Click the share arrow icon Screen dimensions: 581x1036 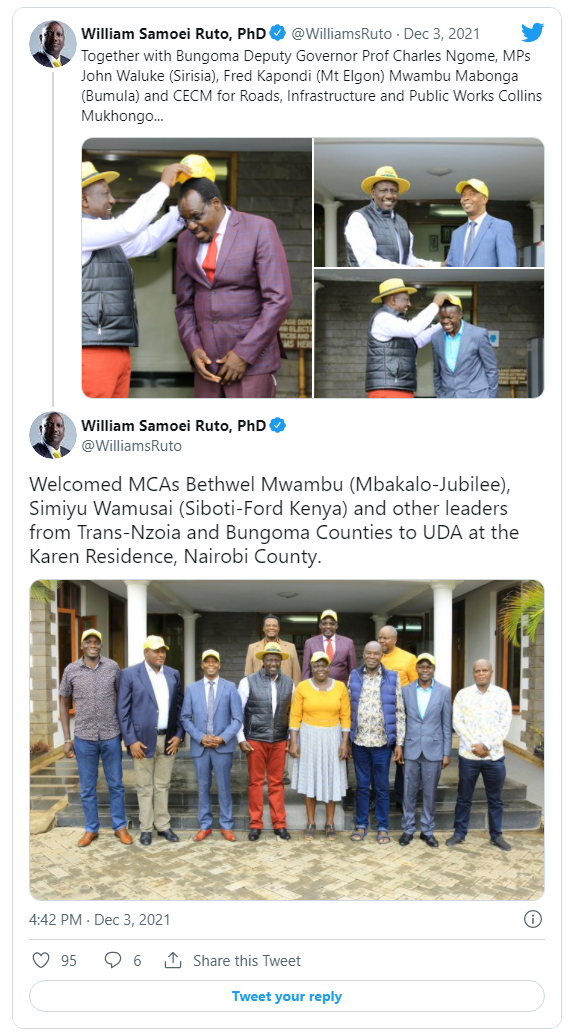coord(173,960)
